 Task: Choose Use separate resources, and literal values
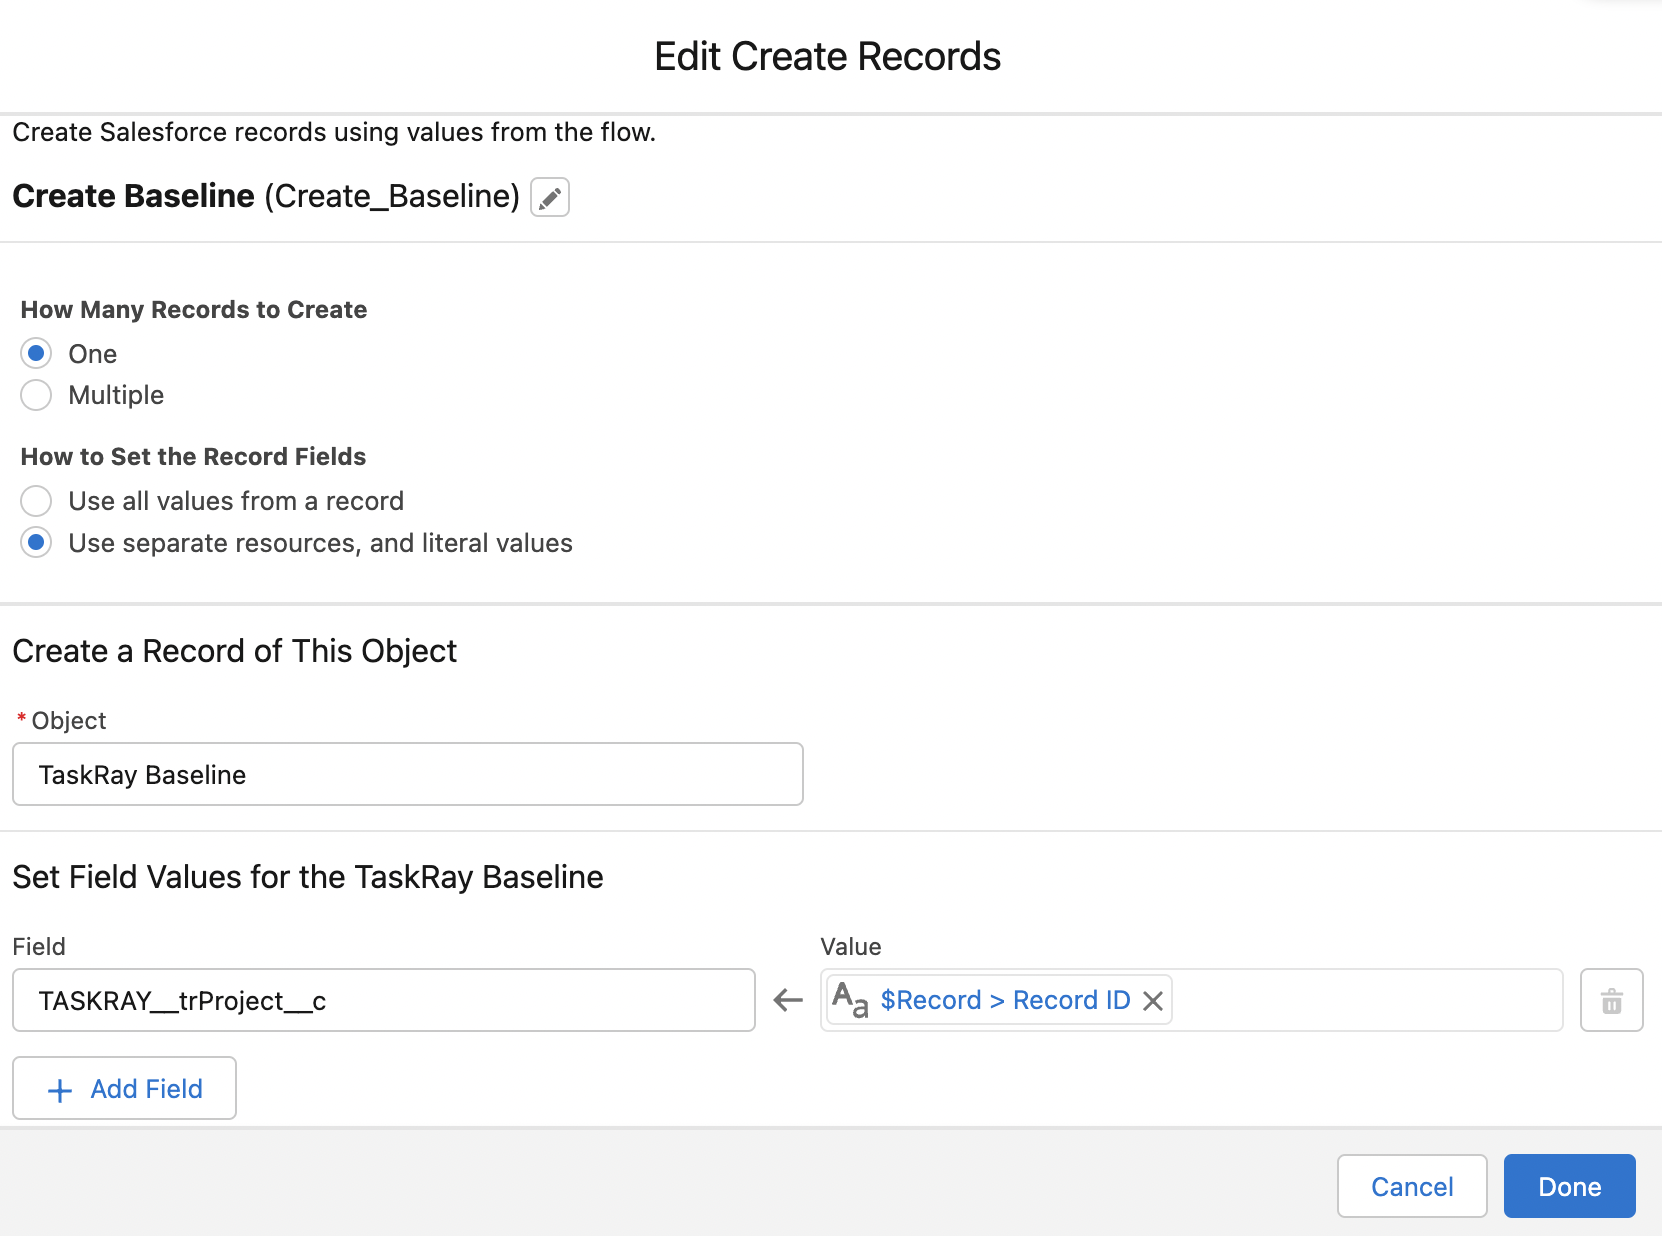coord(36,542)
